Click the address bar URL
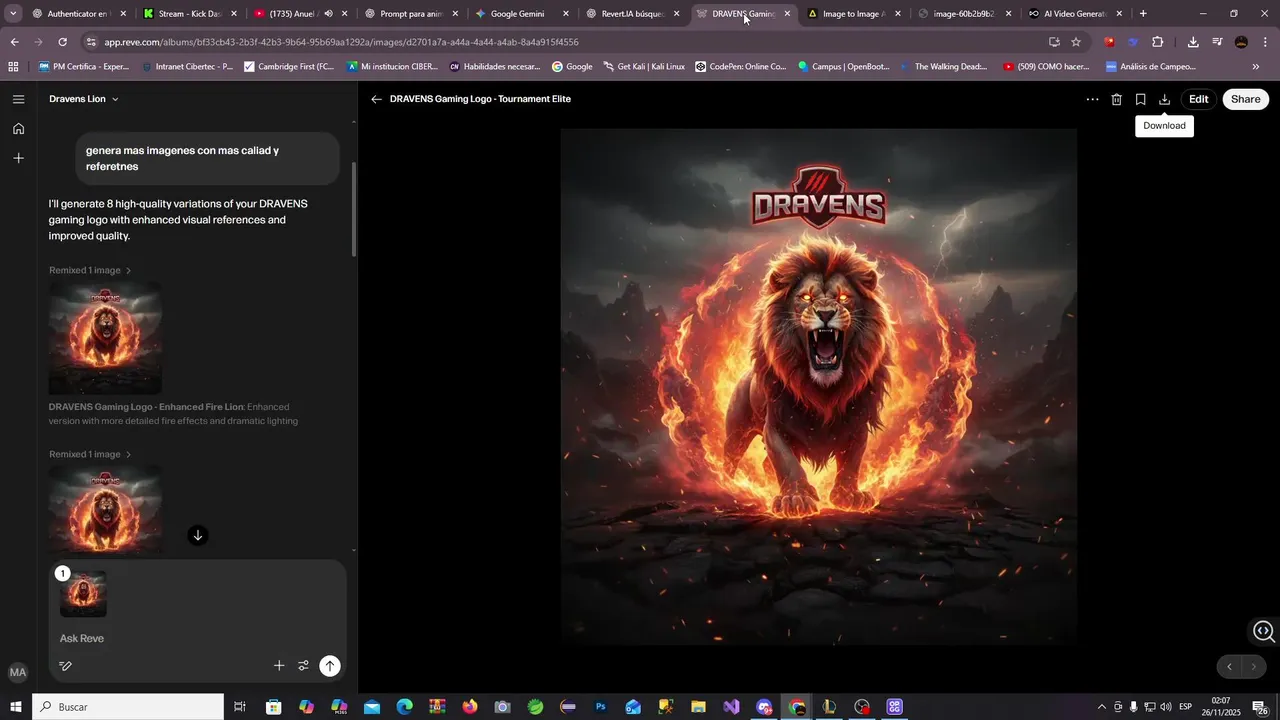The image size is (1280, 720). (x=341, y=42)
